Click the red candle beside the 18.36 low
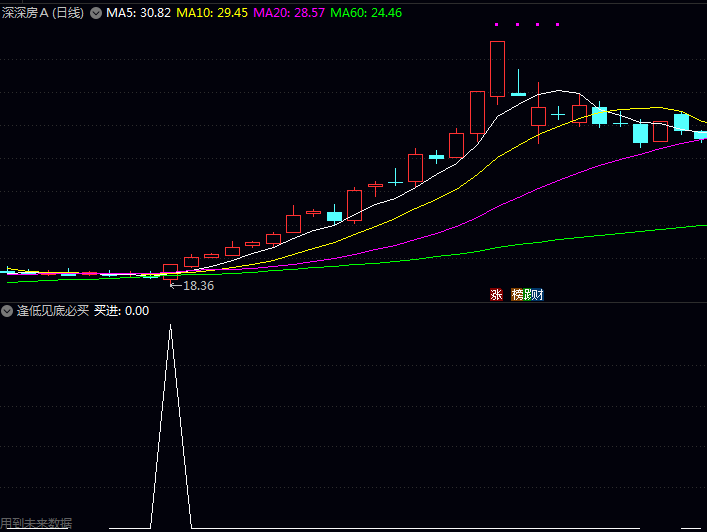The image size is (707, 532). click(x=170, y=269)
